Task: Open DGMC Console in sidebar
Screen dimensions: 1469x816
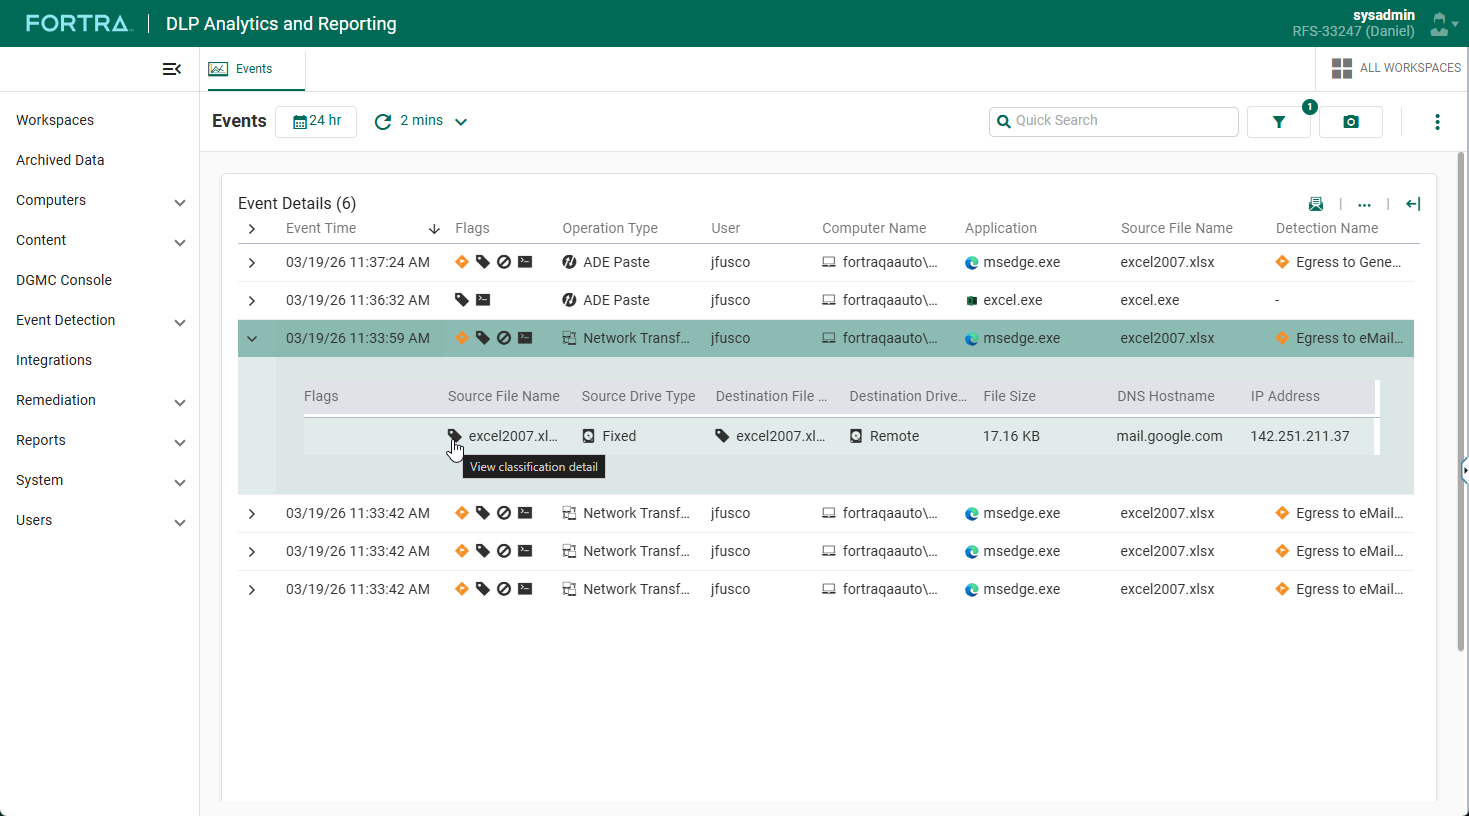Action: point(64,280)
